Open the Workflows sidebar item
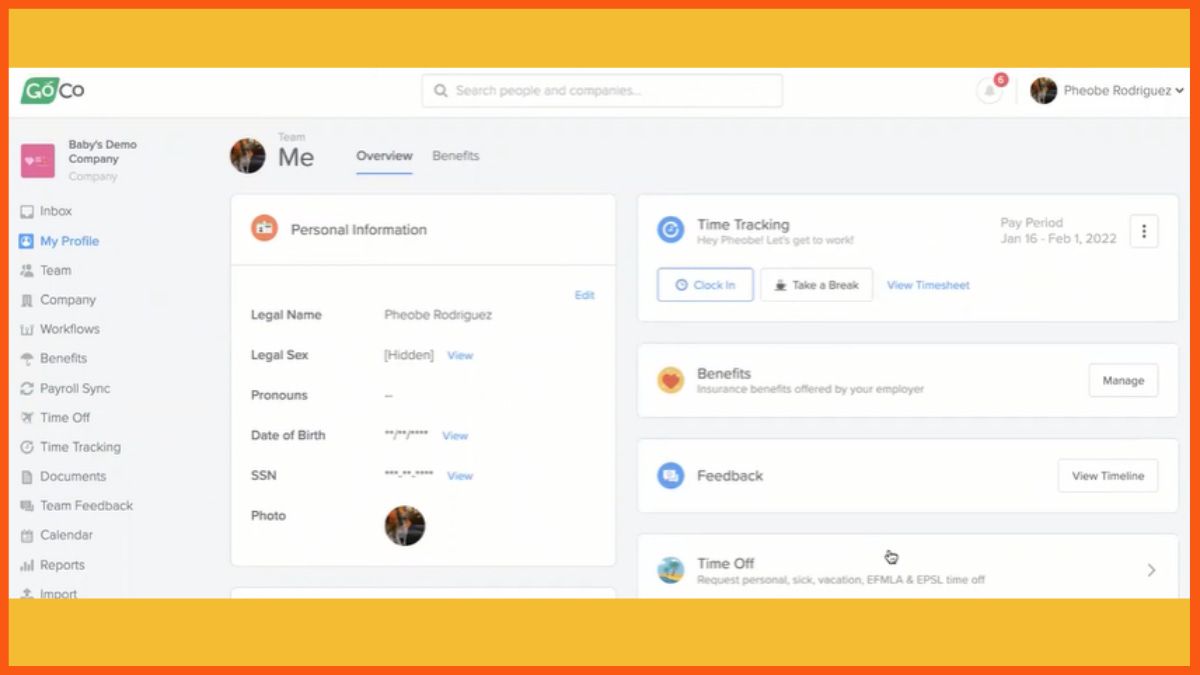1200x675 pixels. pyautogui.click(x=69, y=329)
